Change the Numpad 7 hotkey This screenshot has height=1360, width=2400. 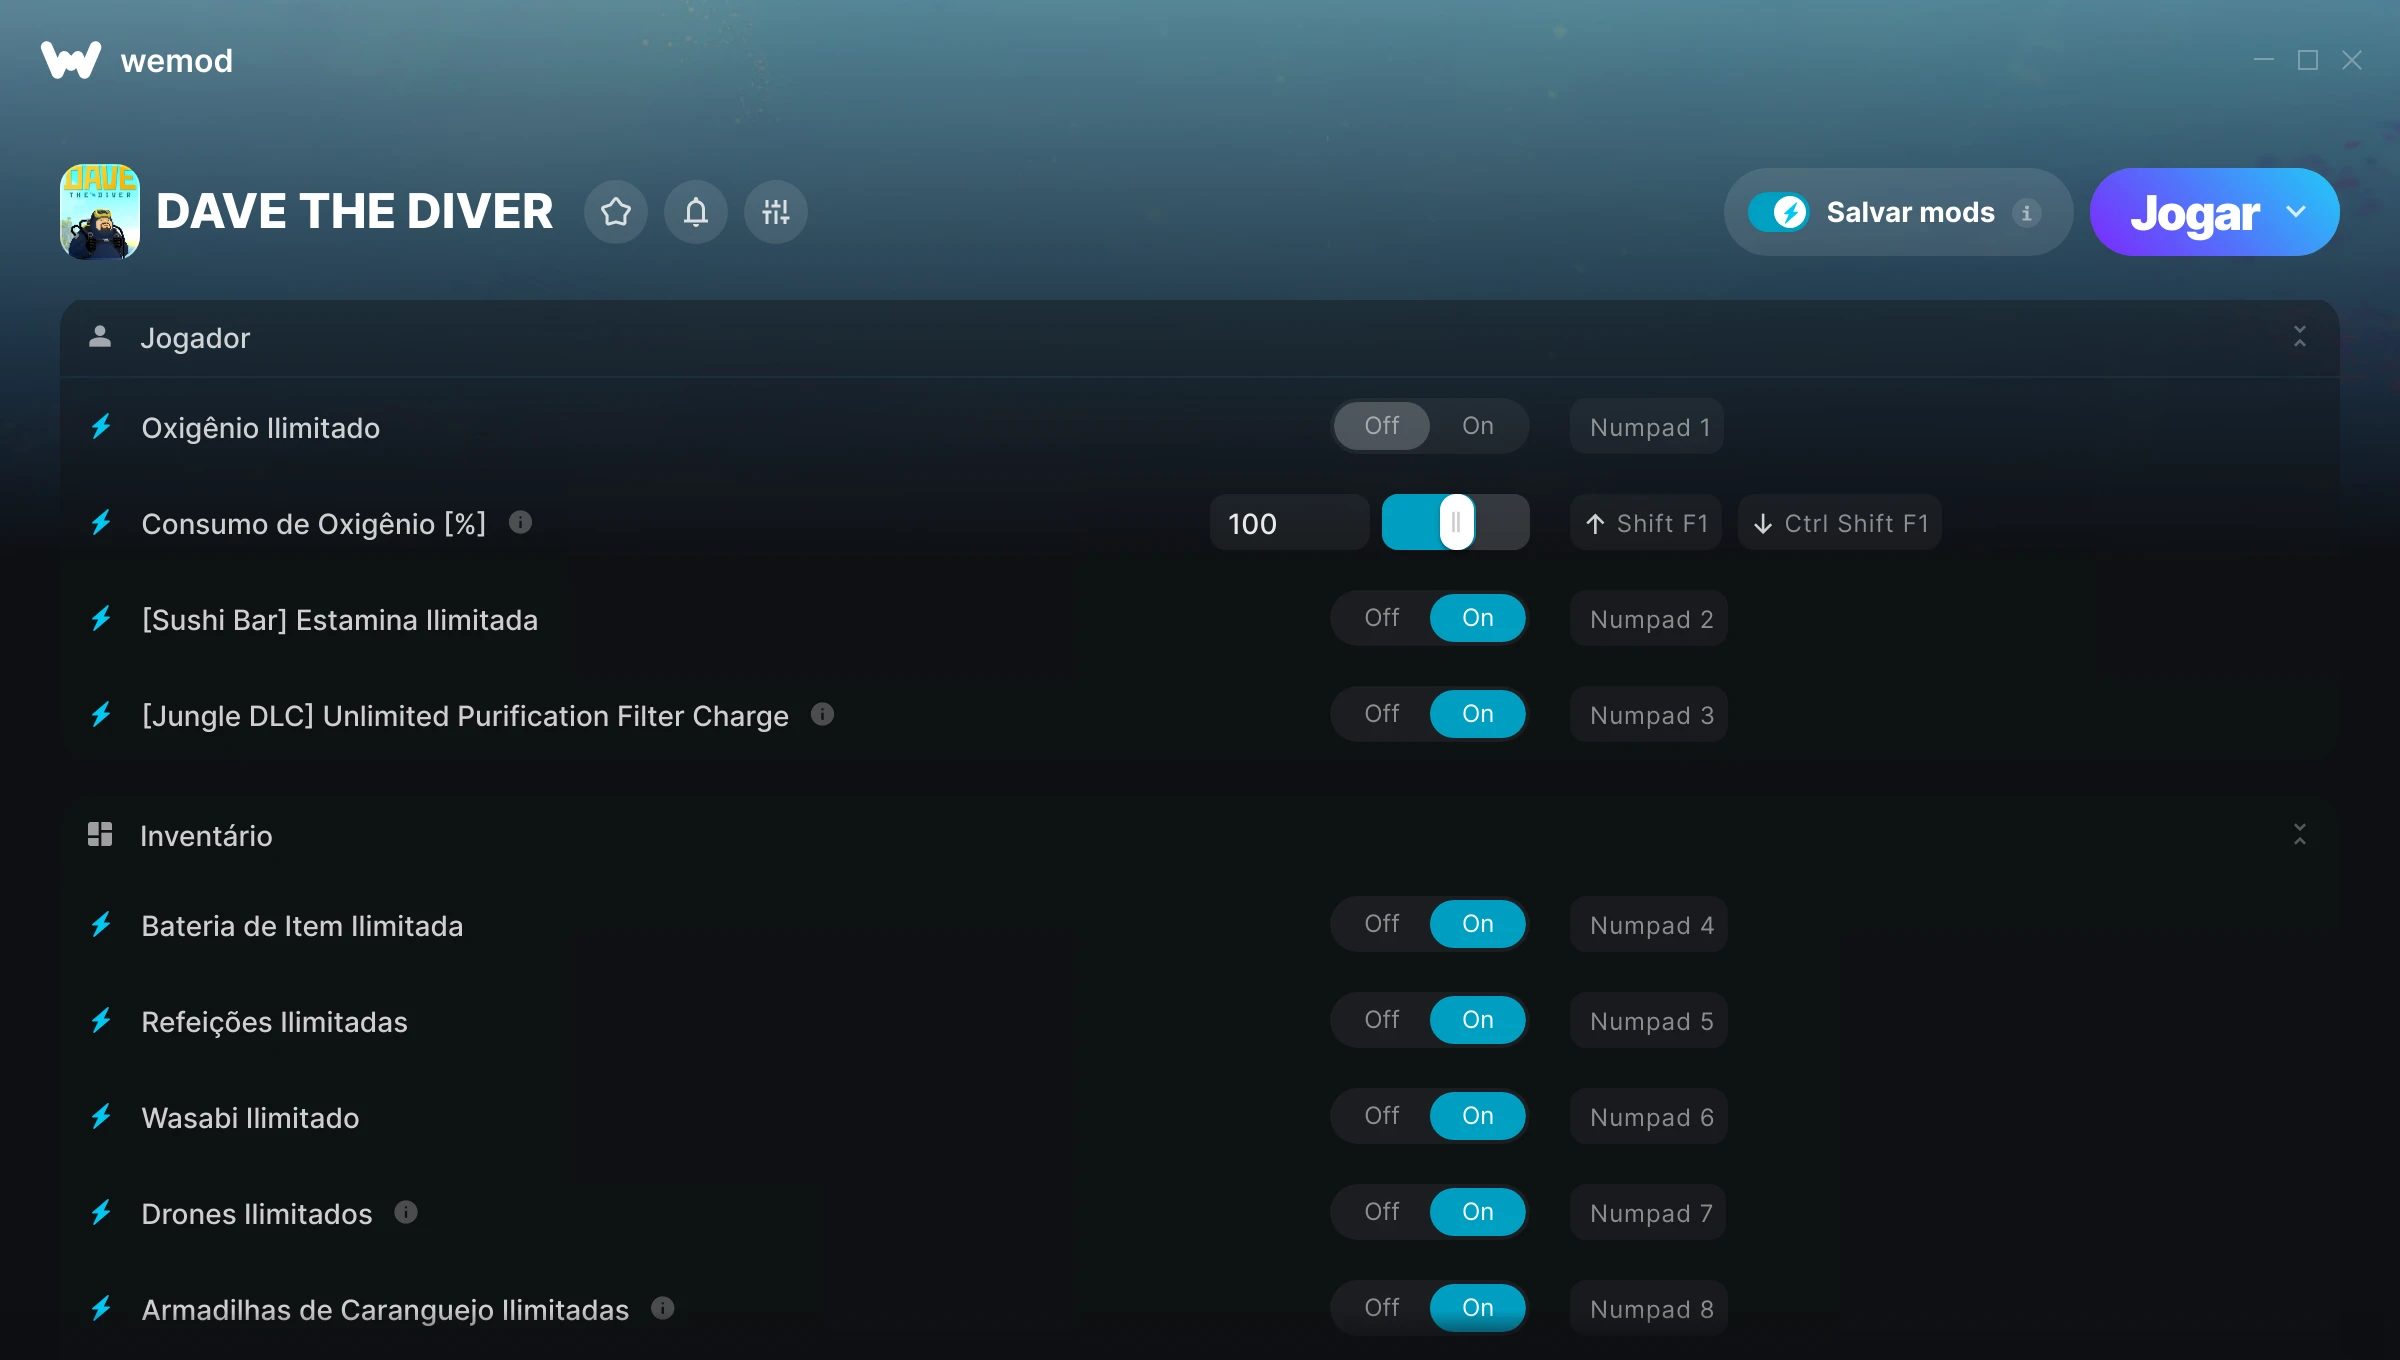[x=1649, y=1213]
